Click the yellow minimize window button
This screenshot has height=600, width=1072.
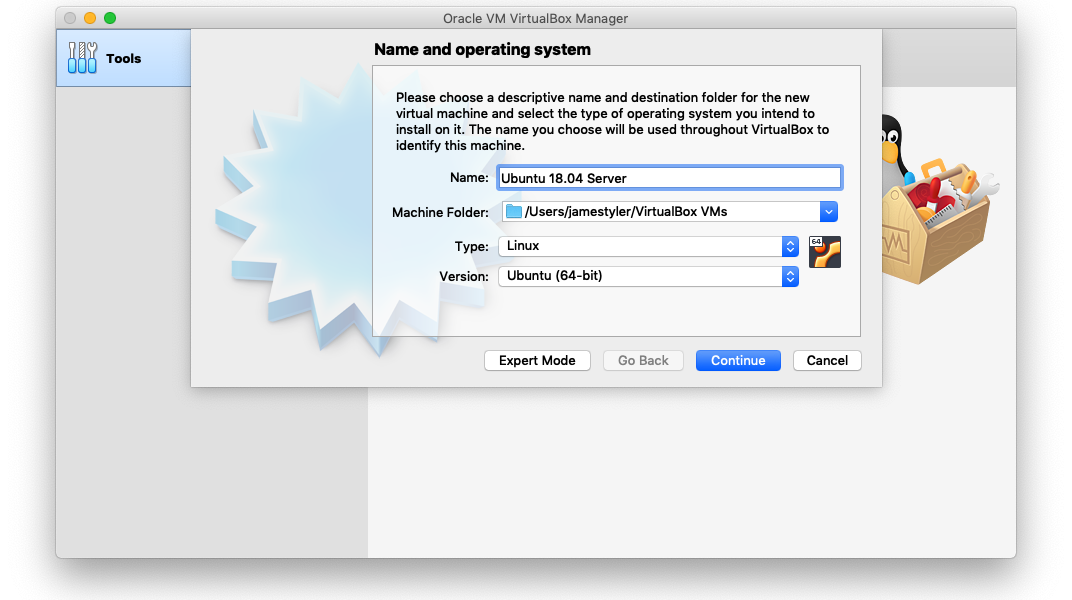90,18
